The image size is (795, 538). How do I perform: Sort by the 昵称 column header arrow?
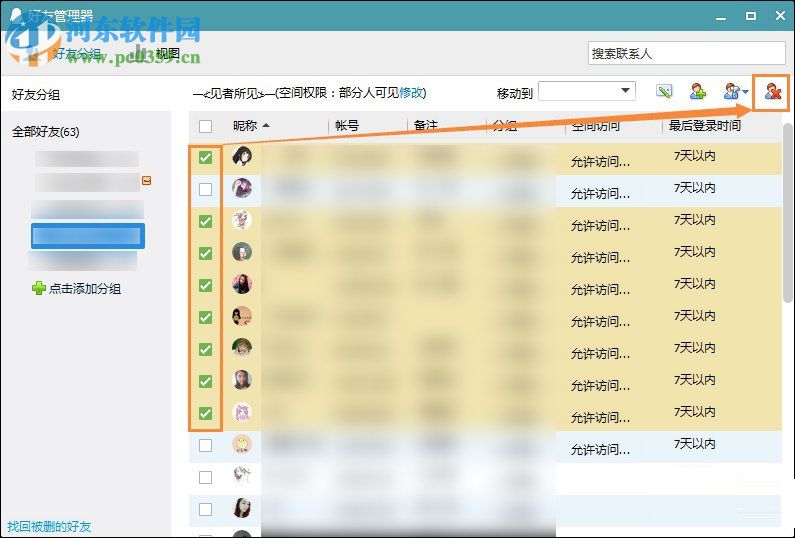(x=266, y=125)
